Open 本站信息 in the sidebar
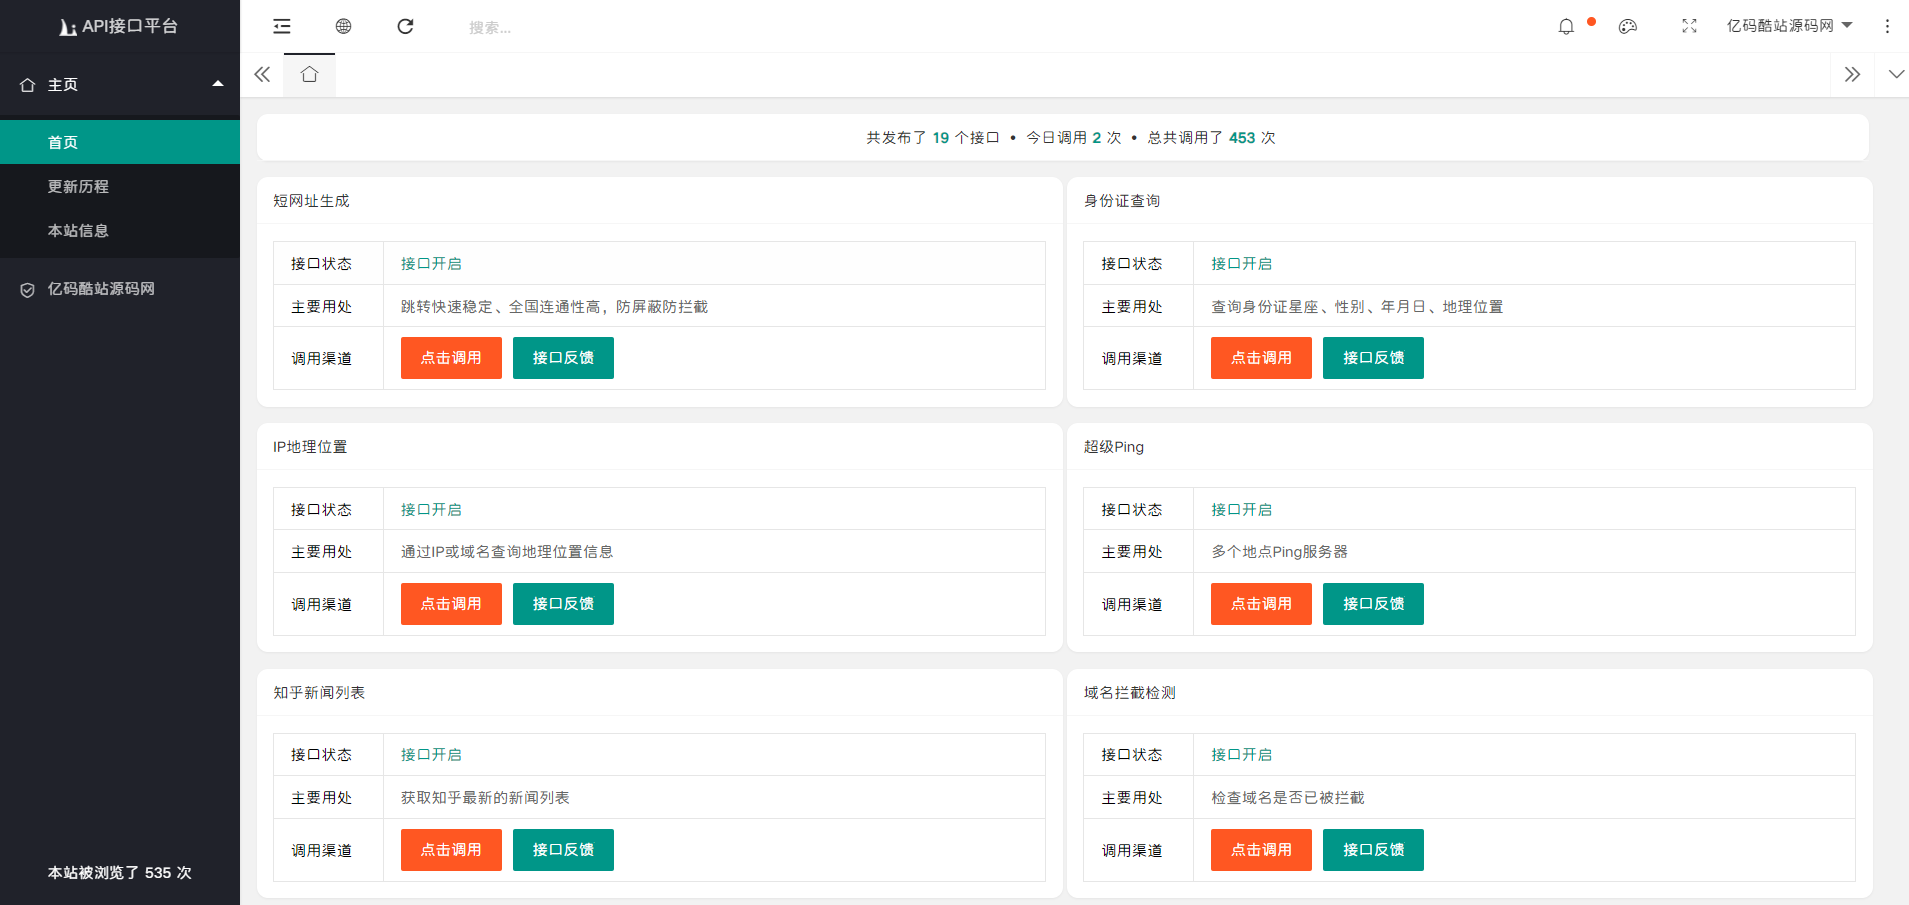Image resolution: width=1909 pixels, height=905 pixels. [78, 230]
